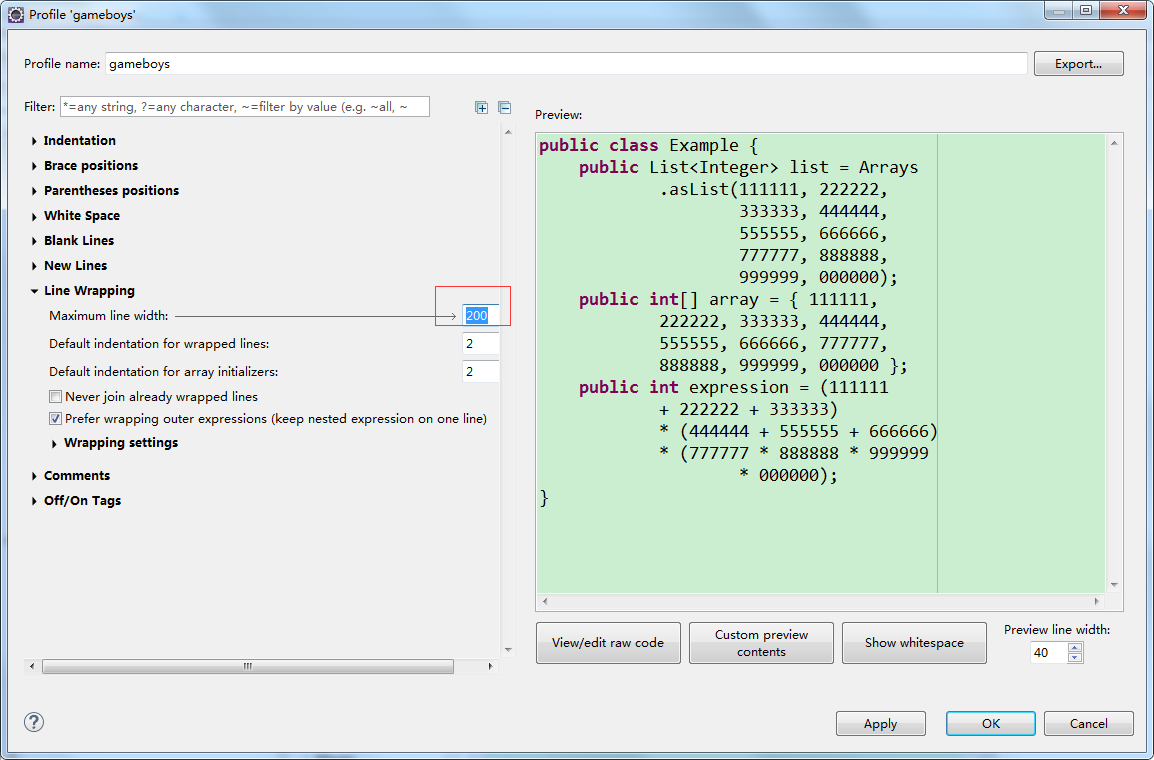Expand the White Space section

(34, 216)
